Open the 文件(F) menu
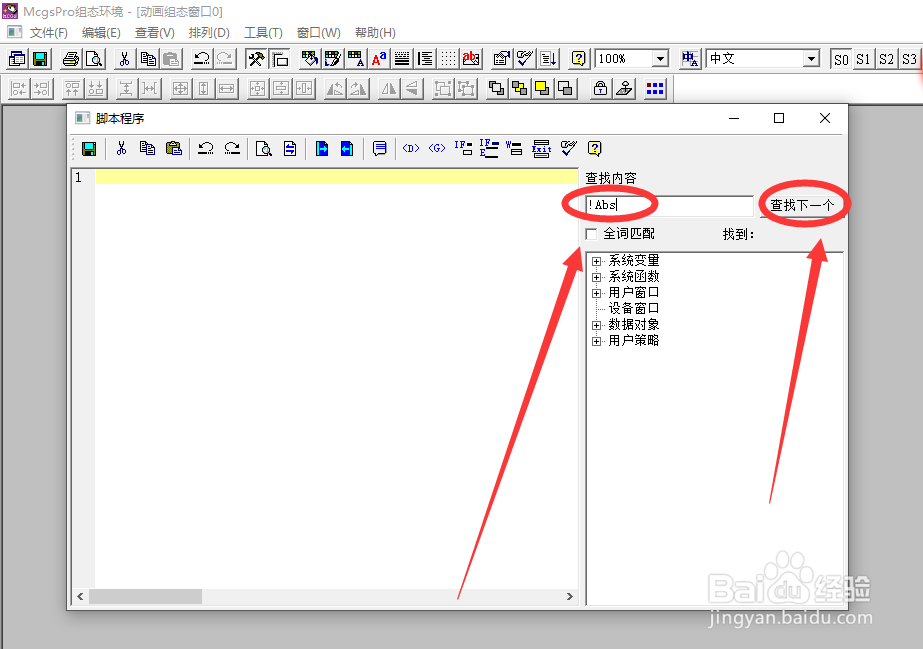The height and width of the screenshot is (649, 923). tap(48, 33)
